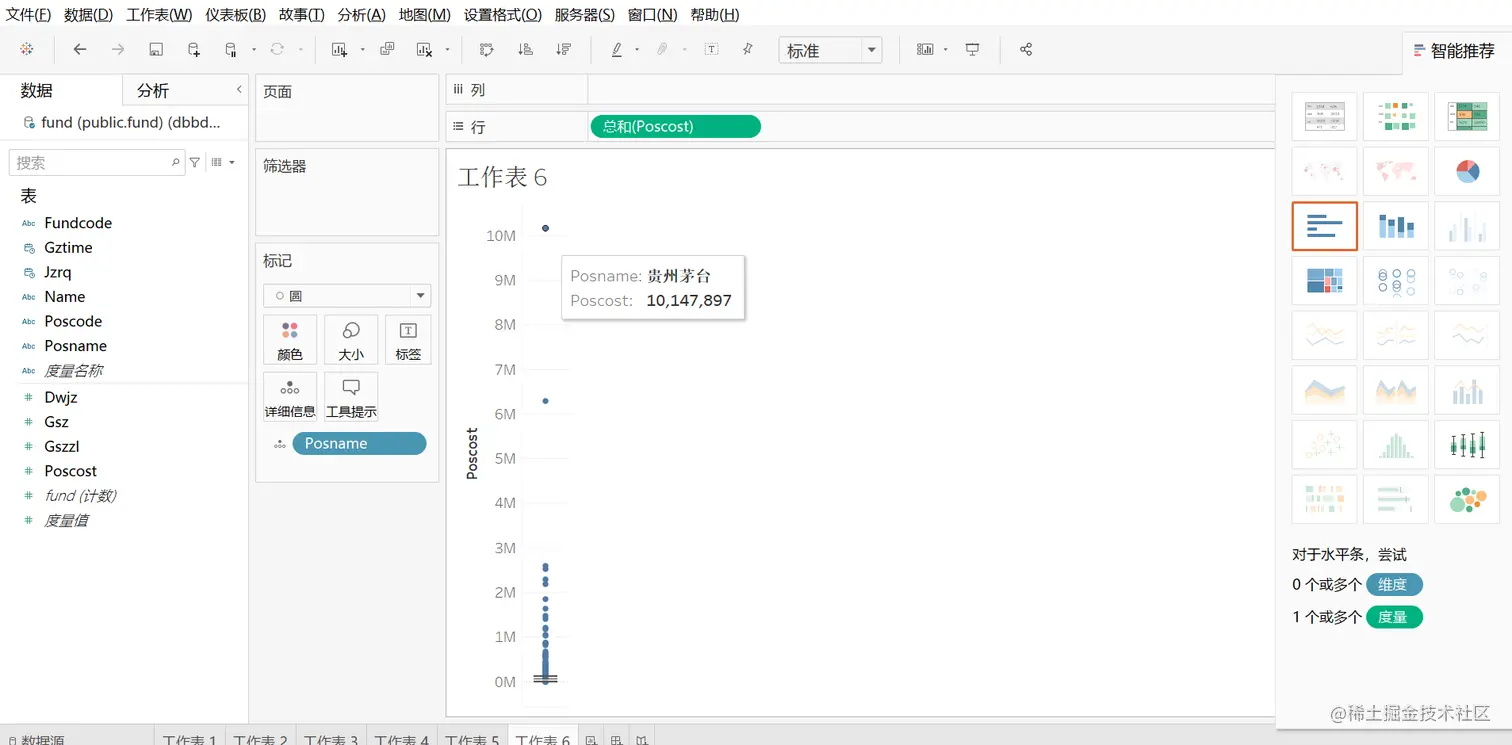Toggle mark labels text icon
The height and width of the screenshot is (745, 1512).
(x=711, y=49)
